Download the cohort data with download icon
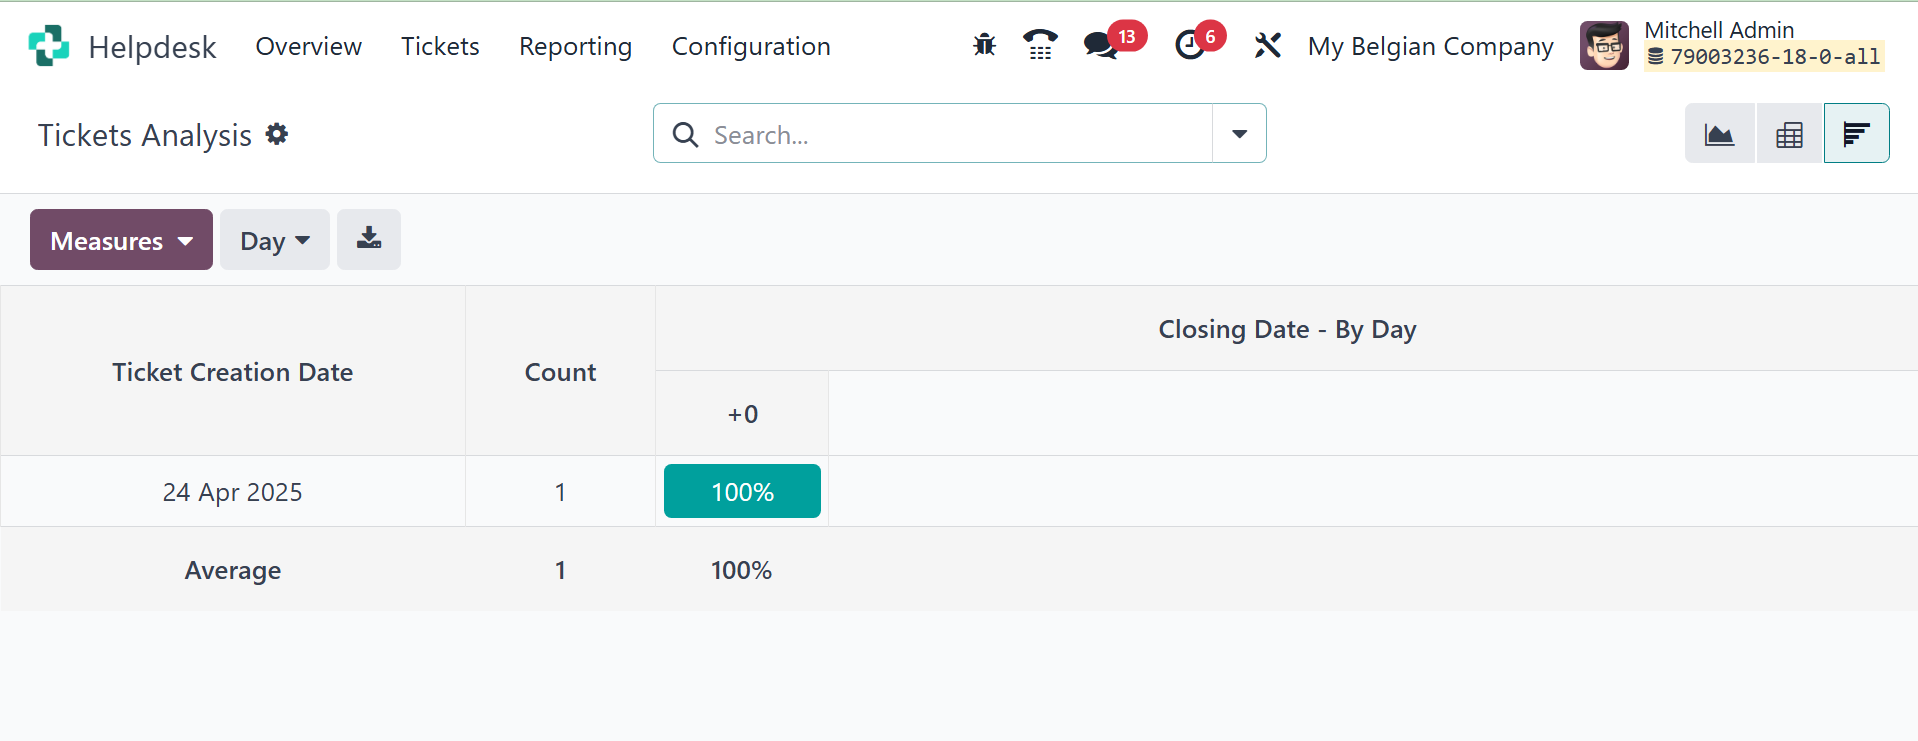 point(369,239)
